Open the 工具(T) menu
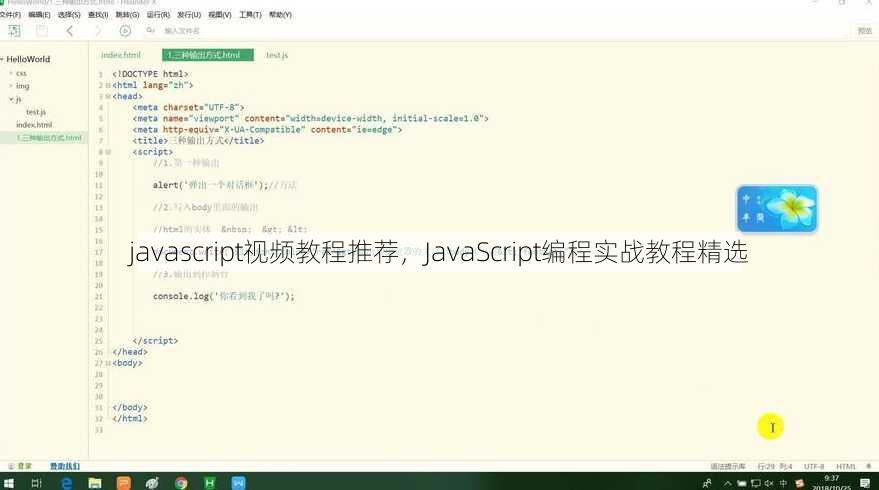879x490 pixels. 250,15
